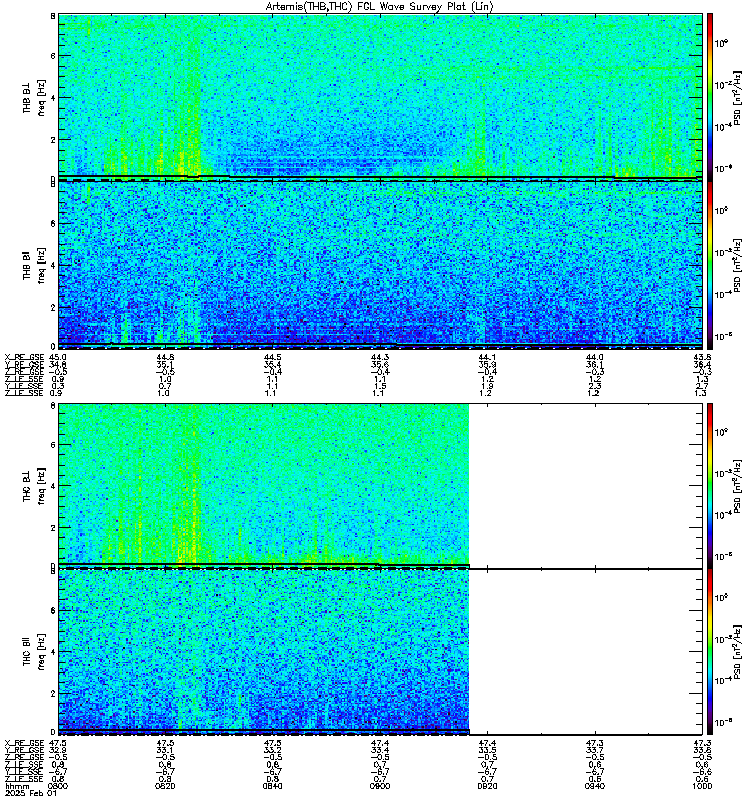Click the '43.8' THB X position value
The image size is (750, 800).
702,357
